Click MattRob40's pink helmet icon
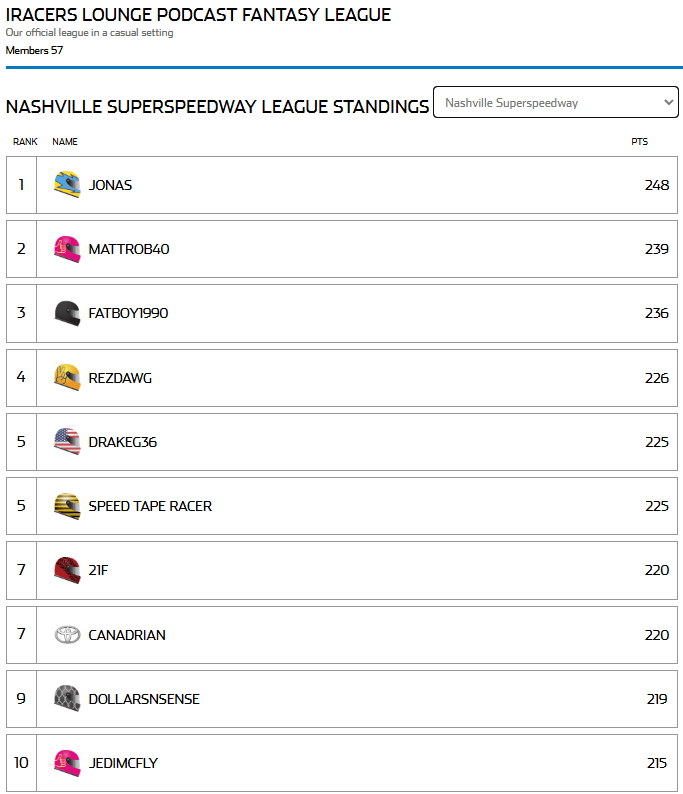The height and width of the screenshot is (794, 683). point(67,249)
